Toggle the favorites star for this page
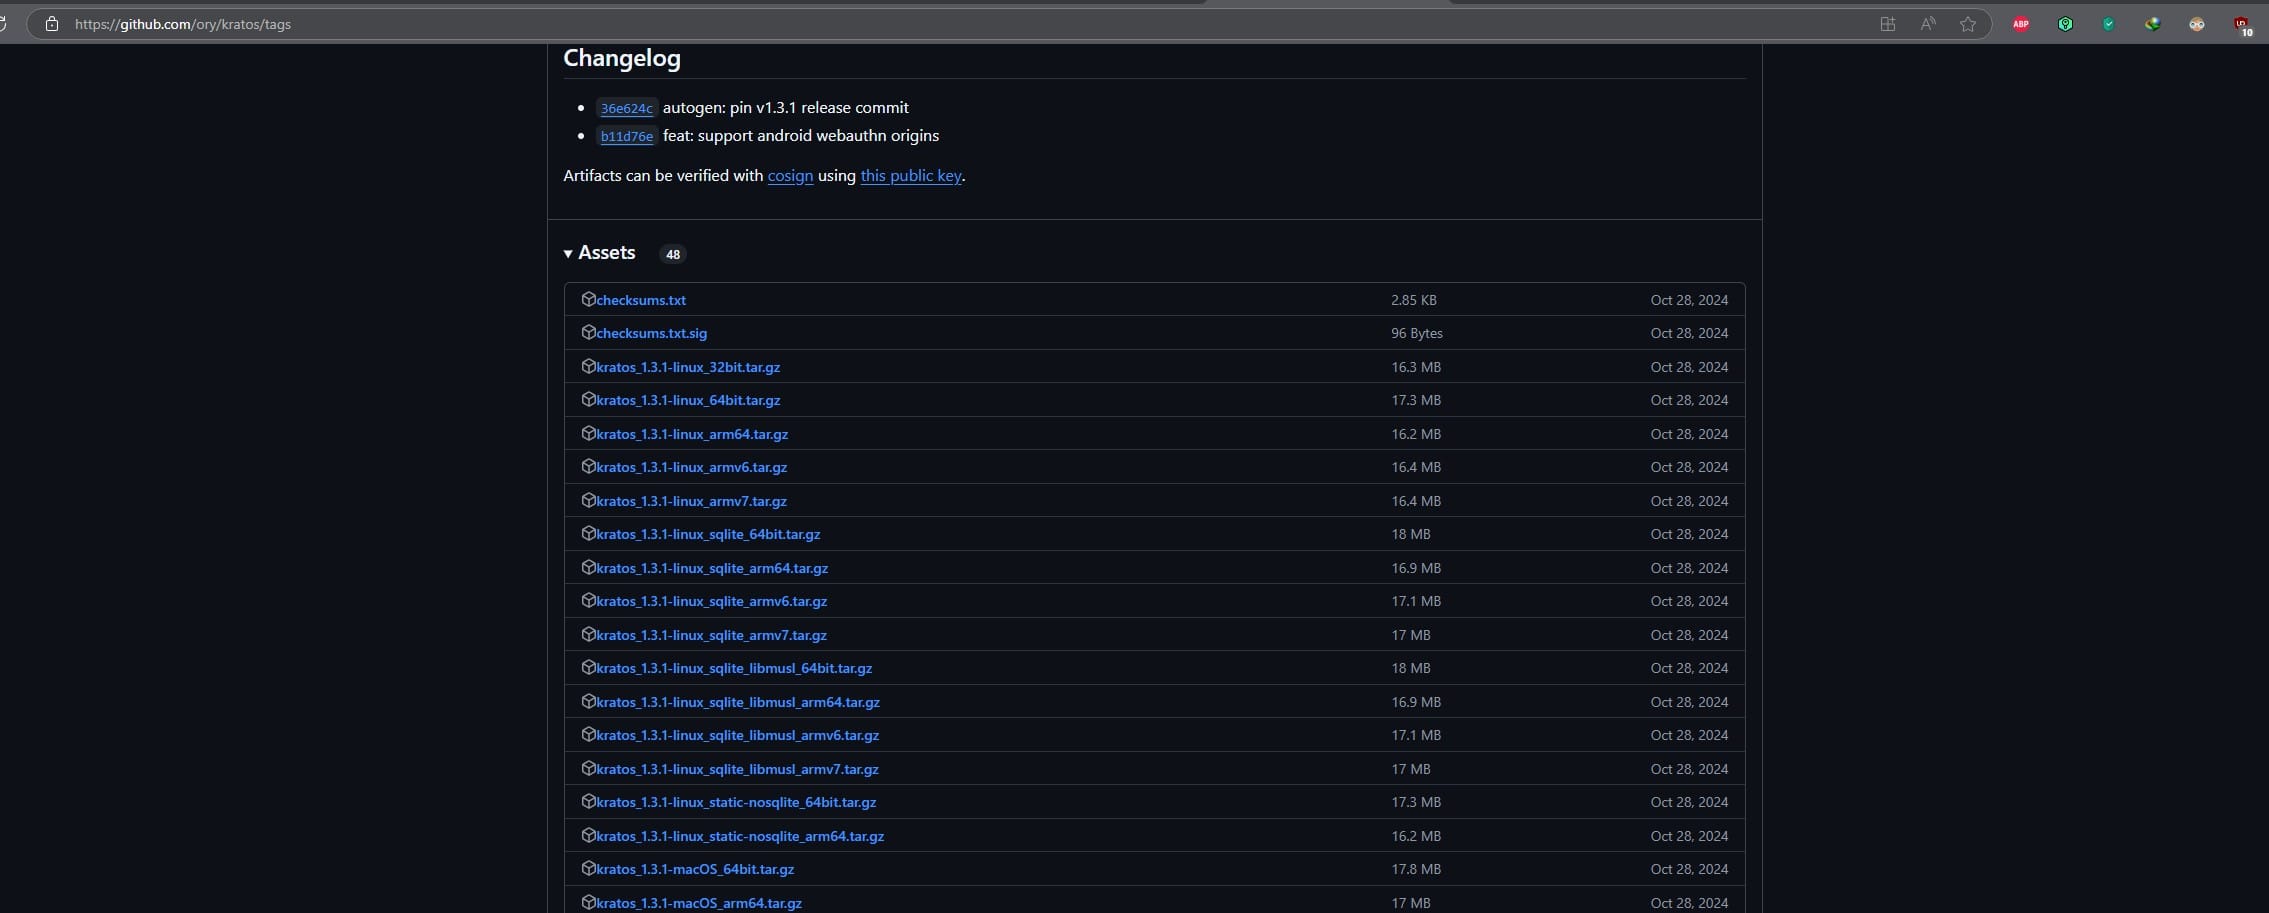 click(x=1967, y=23)
